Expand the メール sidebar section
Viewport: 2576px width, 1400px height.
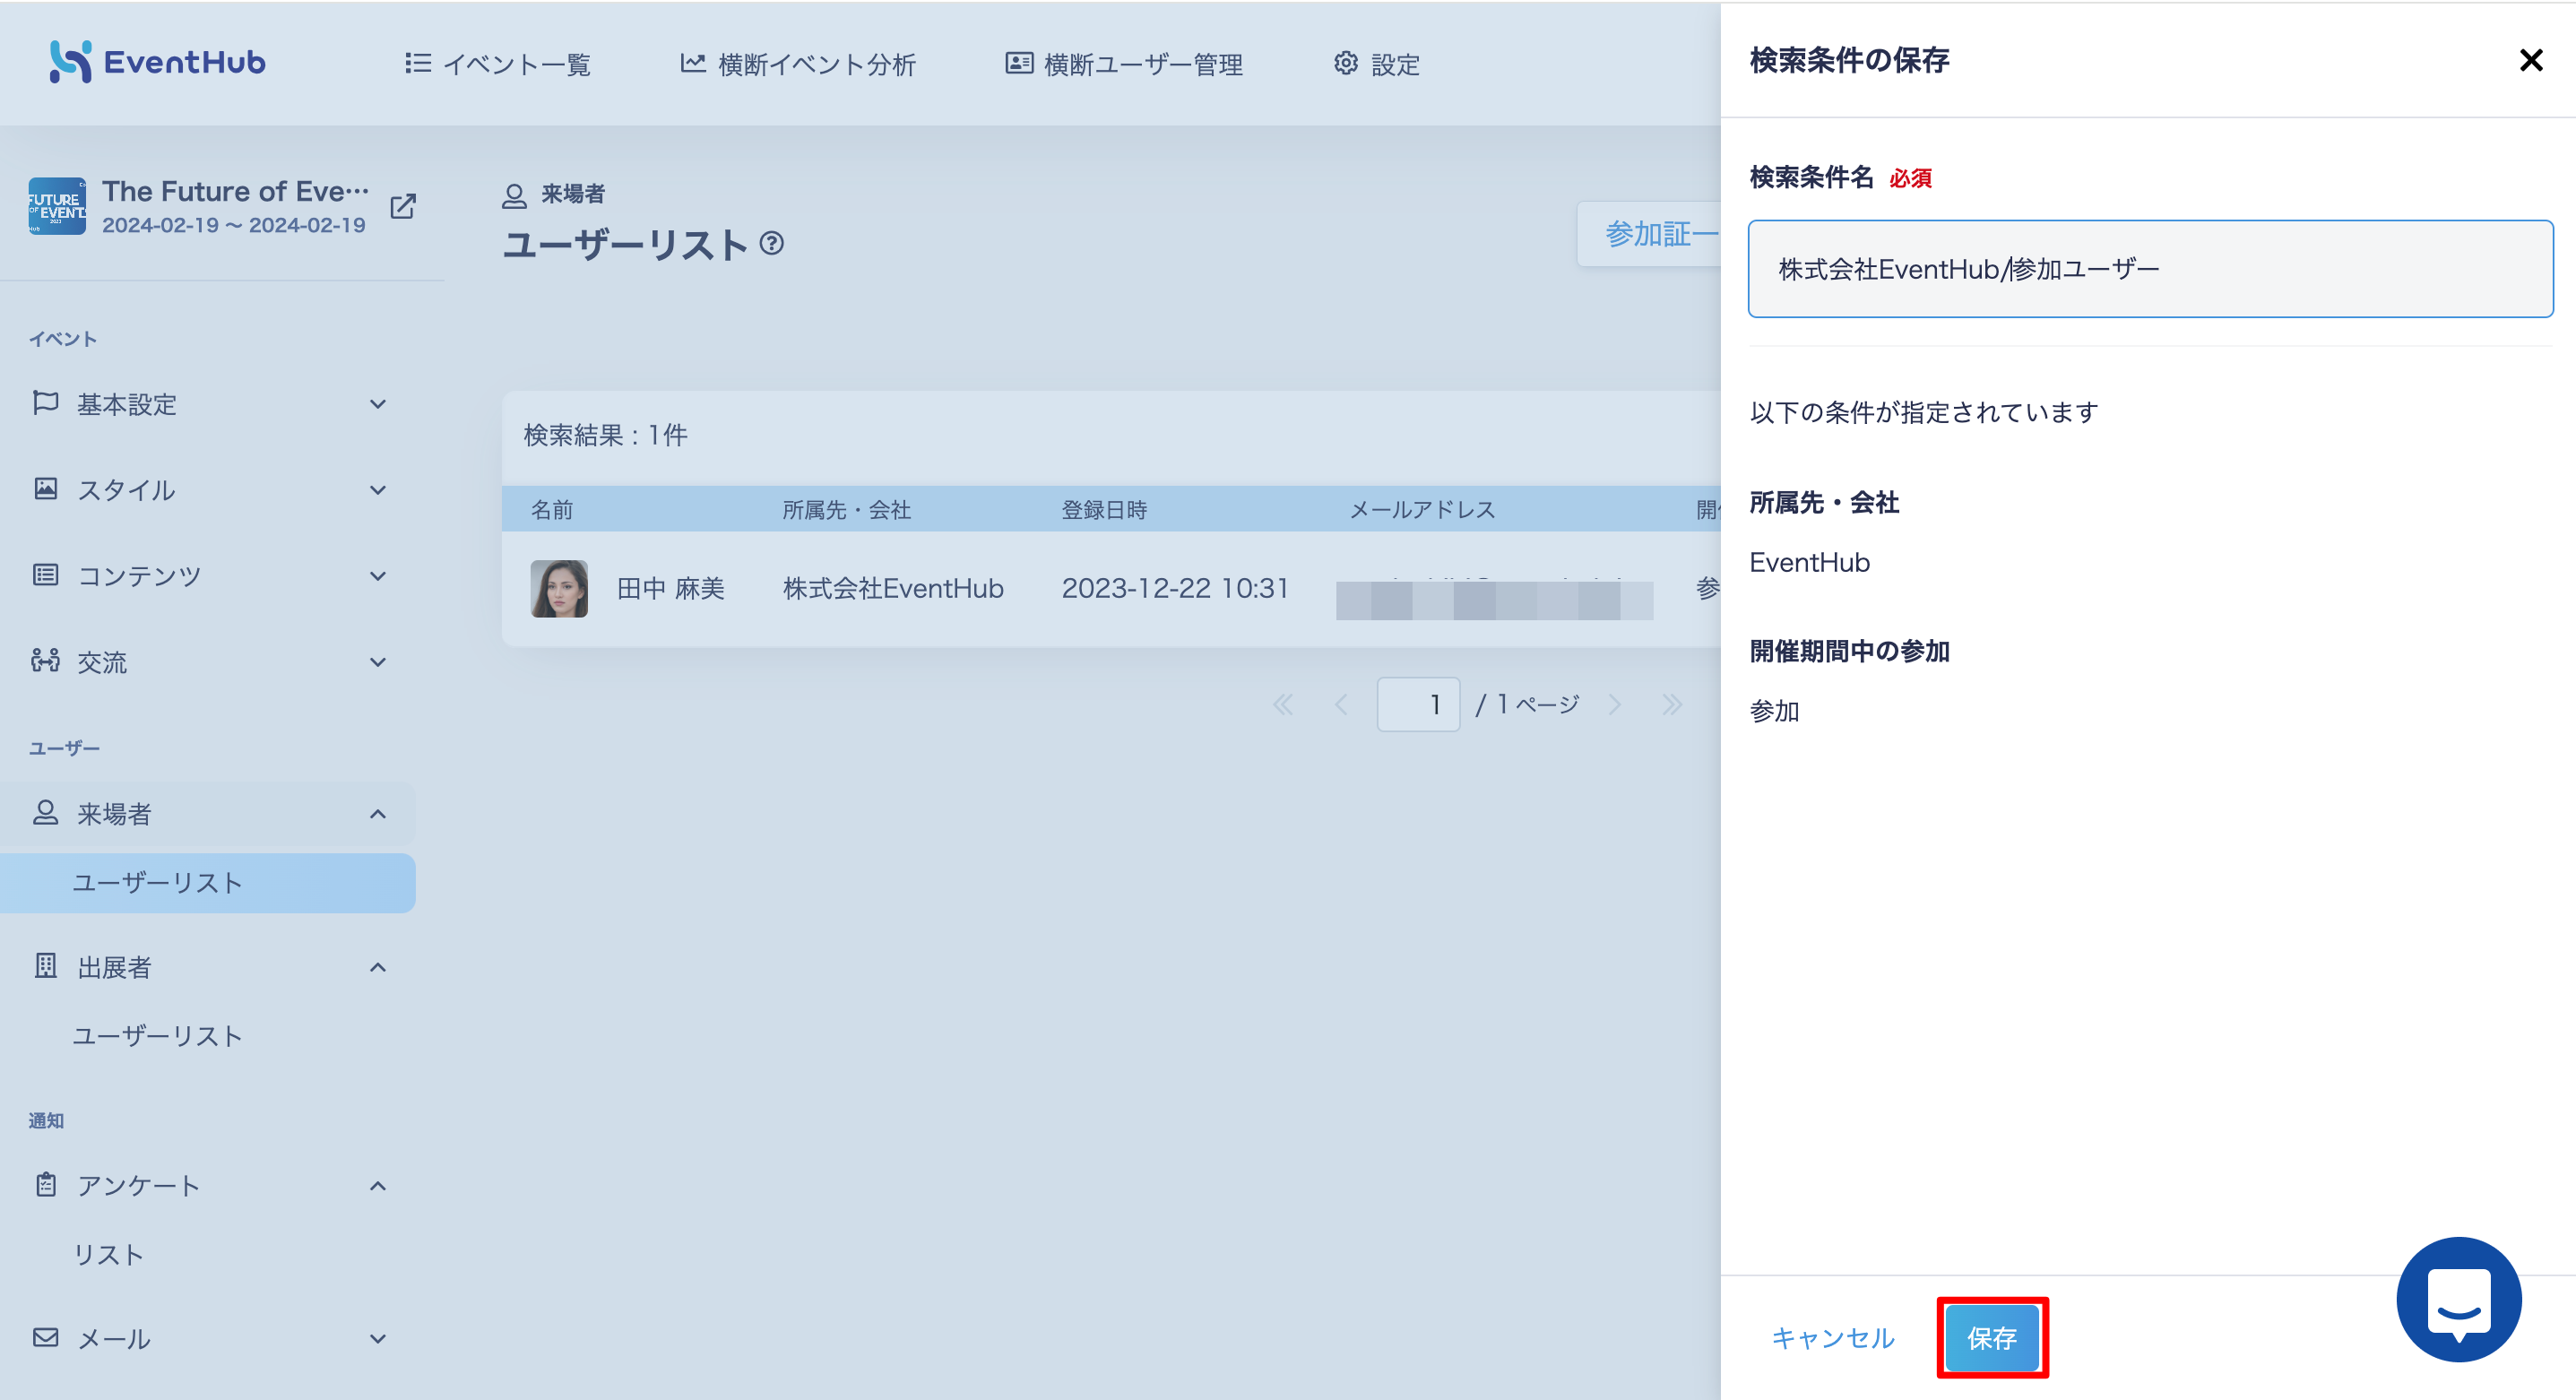point(378,1339)
